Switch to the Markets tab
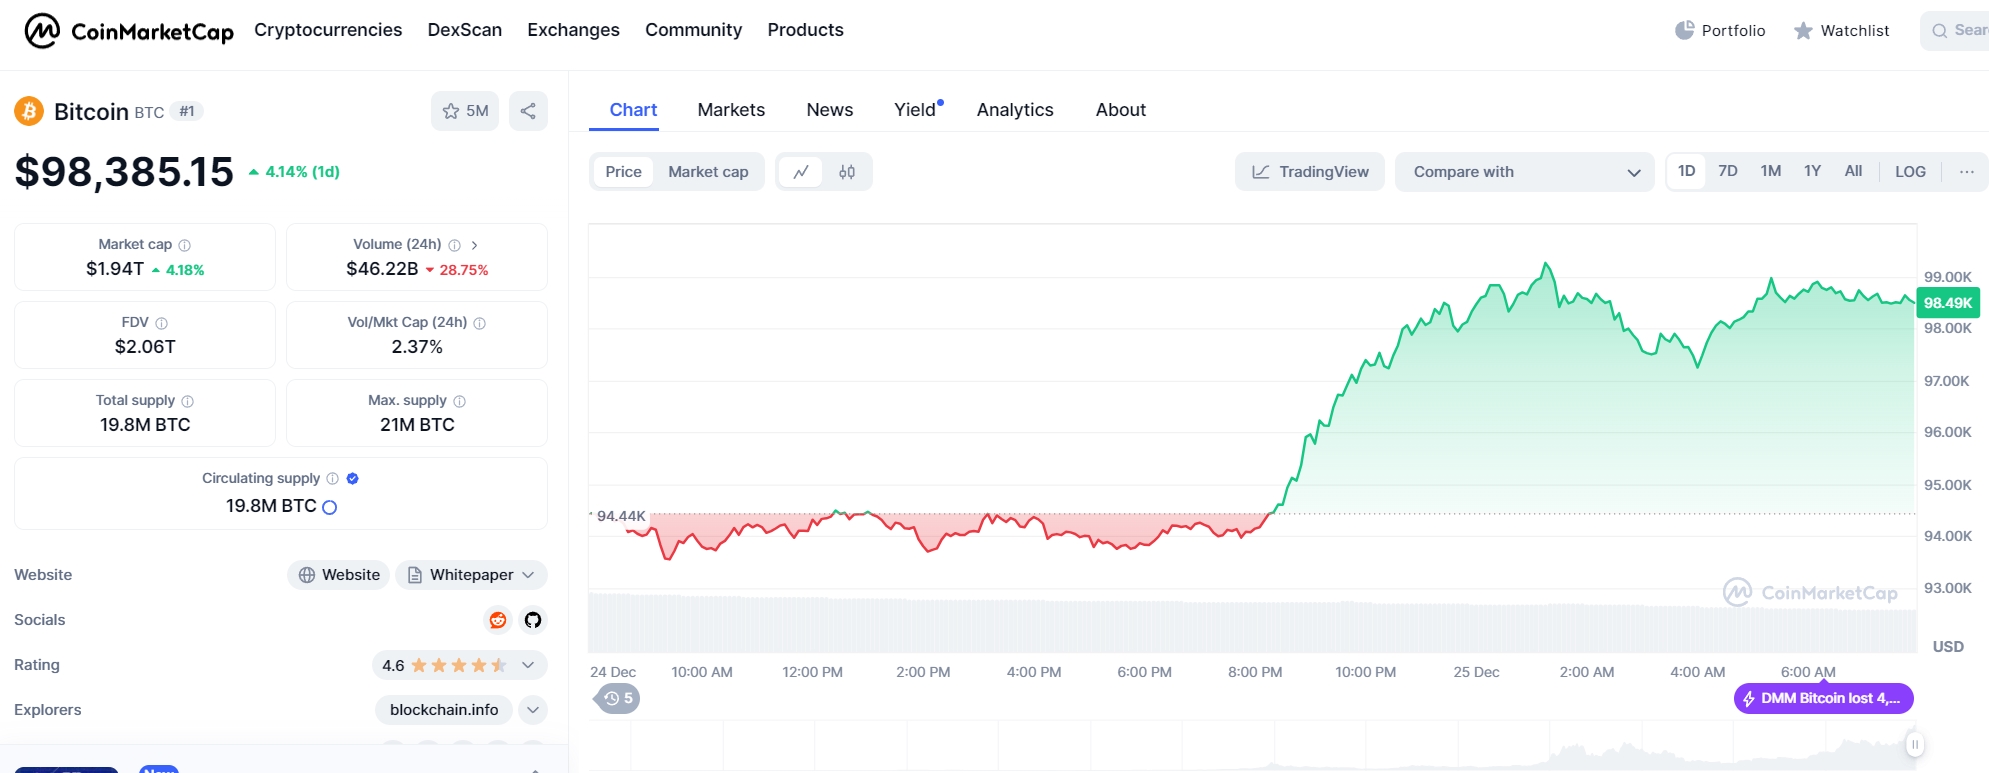 [731, 110]
